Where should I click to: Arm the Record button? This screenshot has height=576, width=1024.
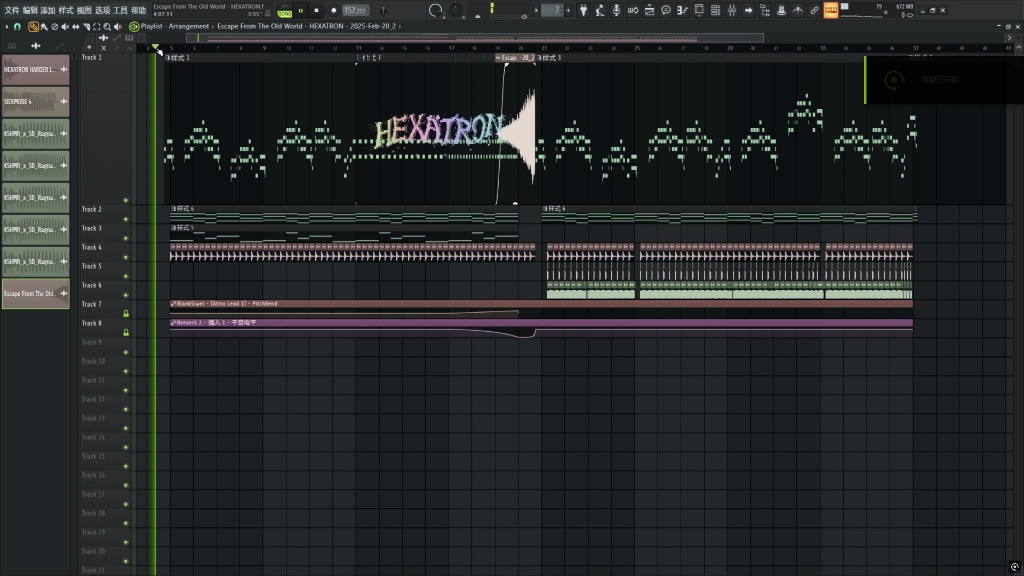coord(333,10)
